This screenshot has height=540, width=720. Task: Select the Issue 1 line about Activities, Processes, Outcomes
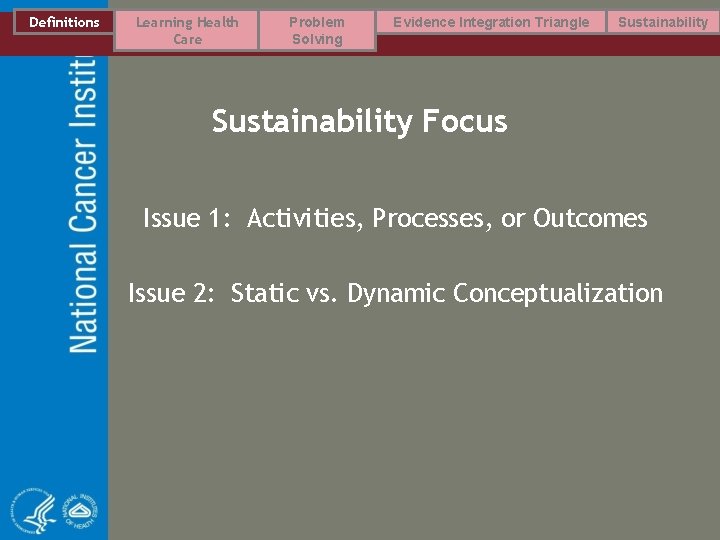coord(395,218)
